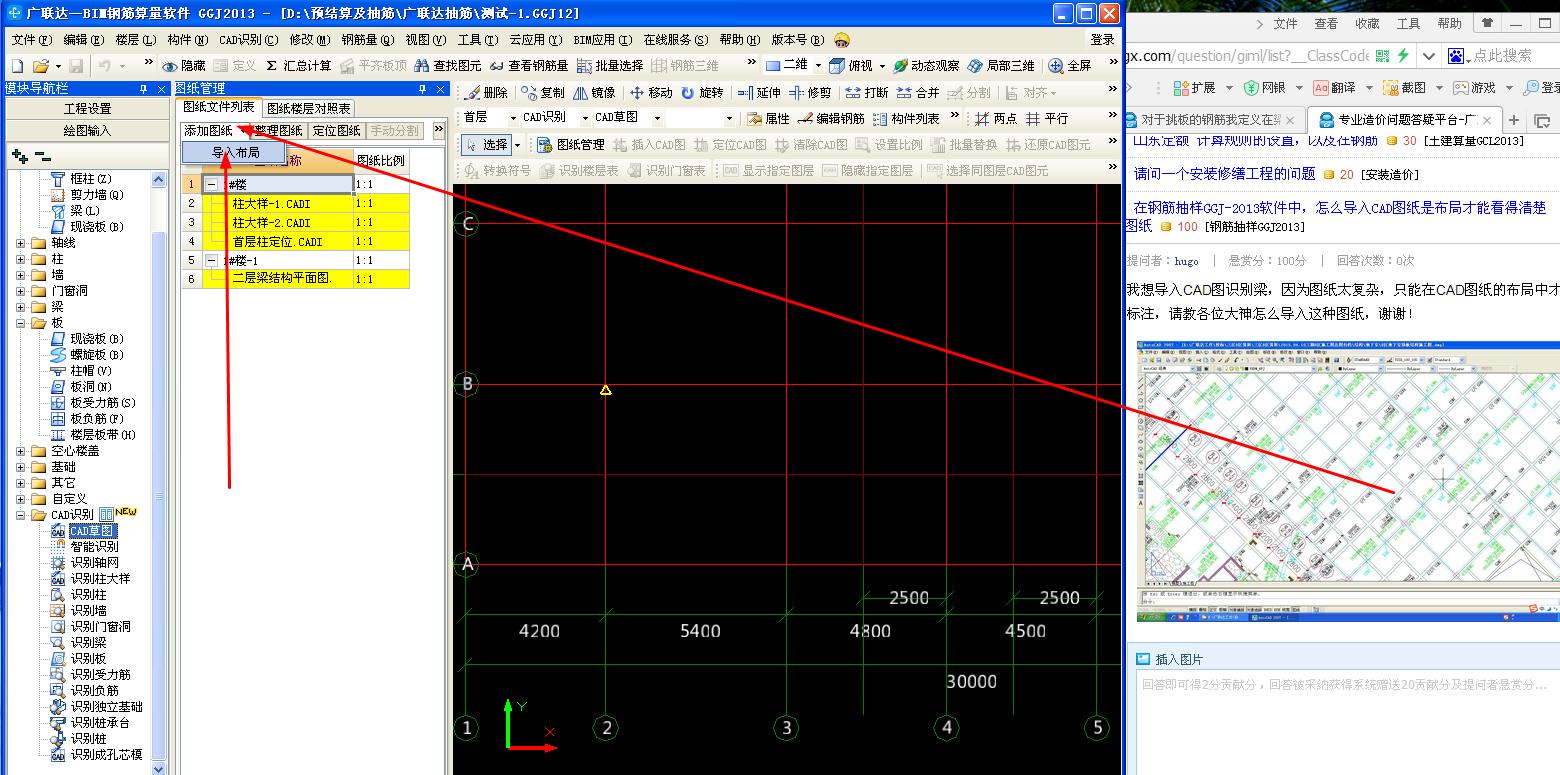Select 两点 two-point axis tool
The width and height of the screenshot is (1560, 775).
click(x=996, y=118)
